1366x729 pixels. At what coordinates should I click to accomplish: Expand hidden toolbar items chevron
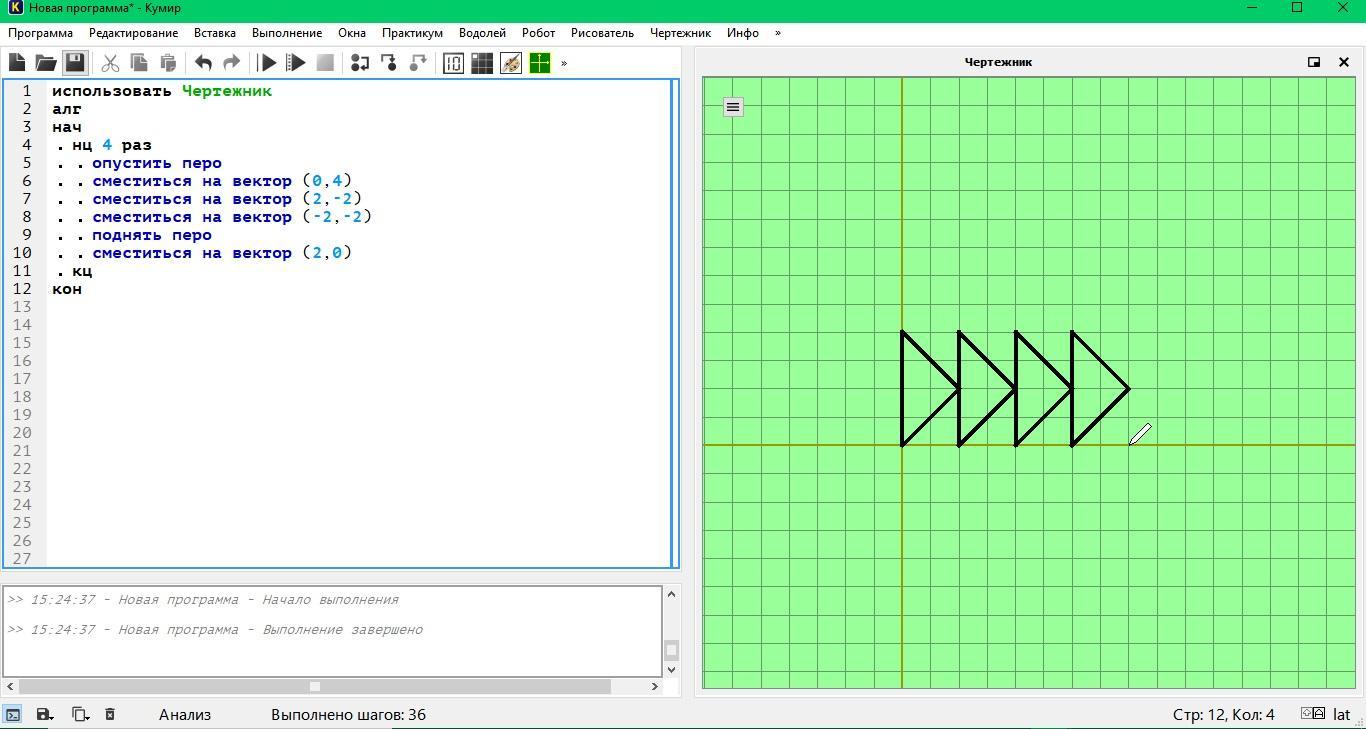(564, 63)
